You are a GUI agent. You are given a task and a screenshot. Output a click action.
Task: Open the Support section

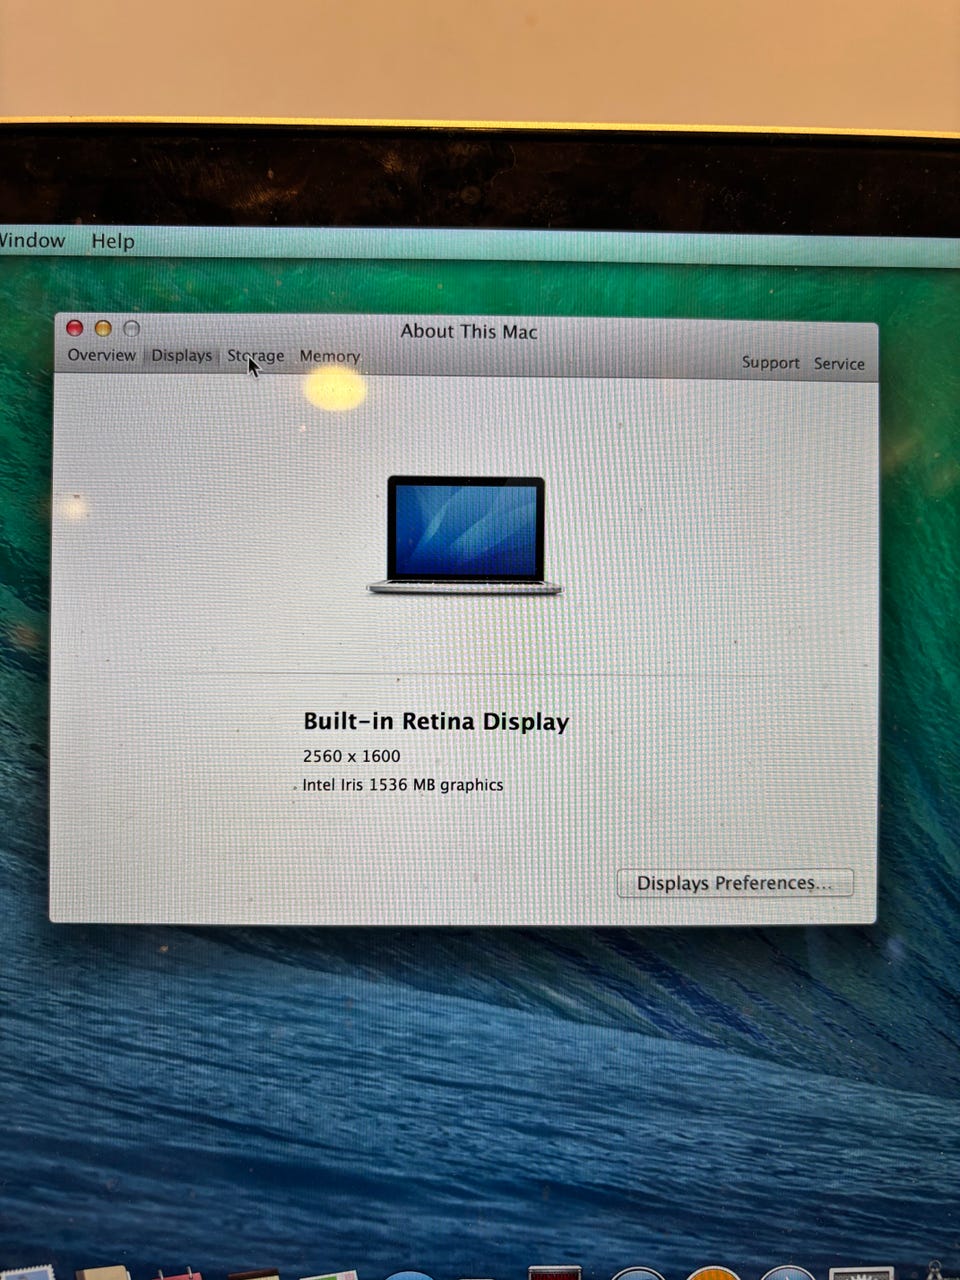pos(770,362)
